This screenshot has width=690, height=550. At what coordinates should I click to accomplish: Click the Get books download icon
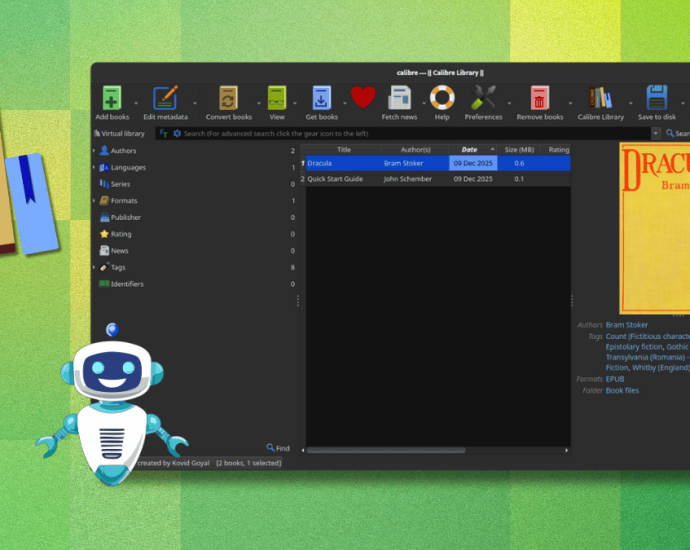[321, 98]
